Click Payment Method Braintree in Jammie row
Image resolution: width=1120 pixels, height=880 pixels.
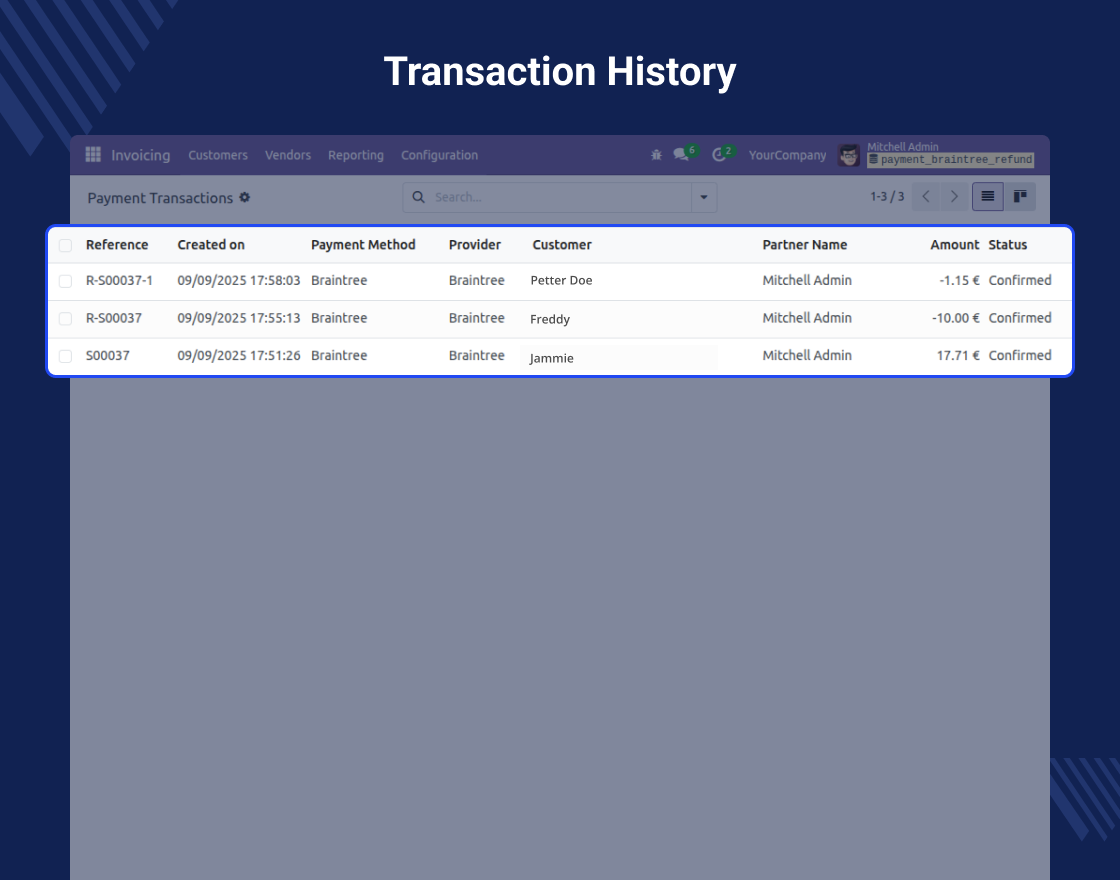pyautogui.click(x=339, y=355)
